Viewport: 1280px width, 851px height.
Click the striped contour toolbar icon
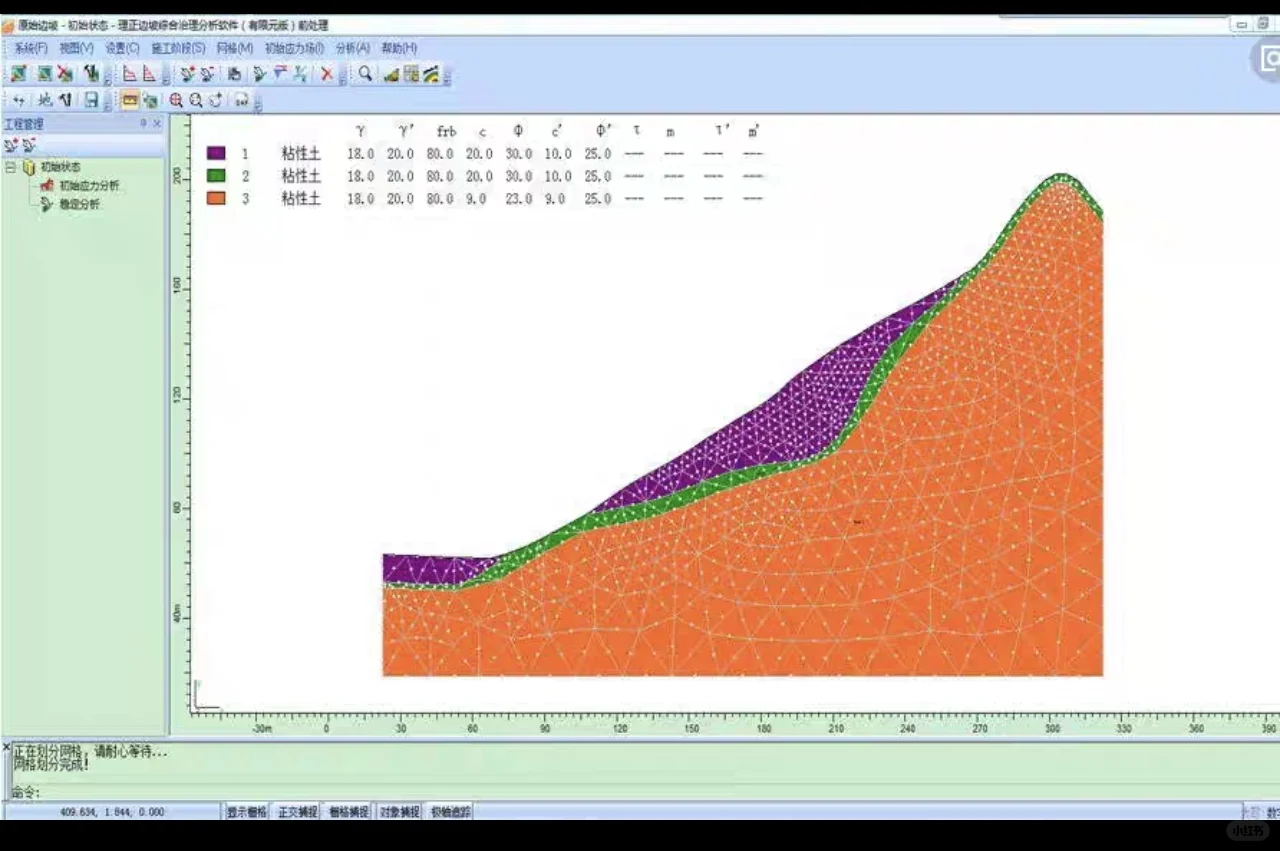431,73
